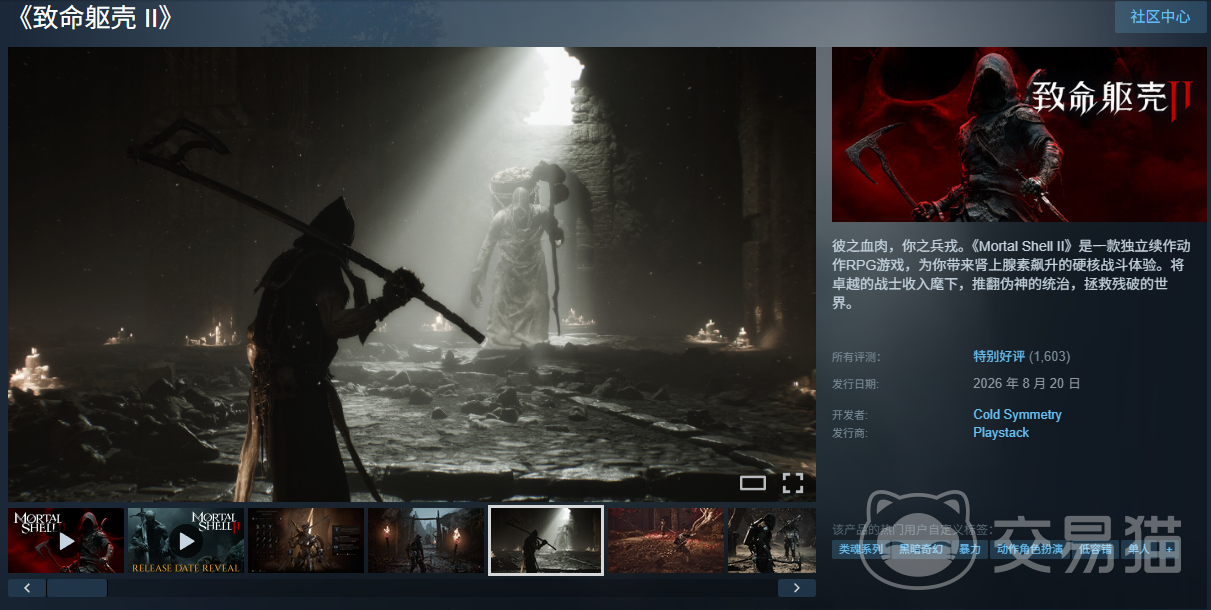Open developer Cold Symmetry link
The width and height of the screenshot is (1211, 610).
click(x=1017, y=415)
